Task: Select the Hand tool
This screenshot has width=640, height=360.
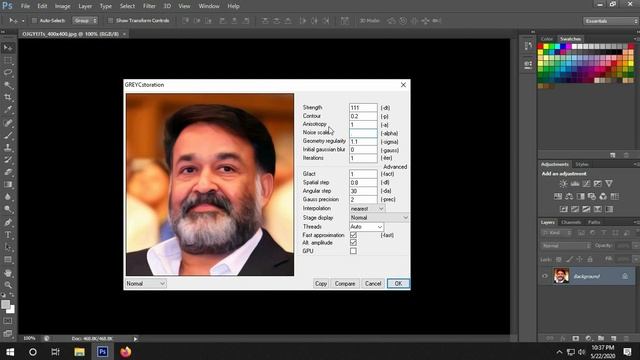Action: click(x=8, y=273)
